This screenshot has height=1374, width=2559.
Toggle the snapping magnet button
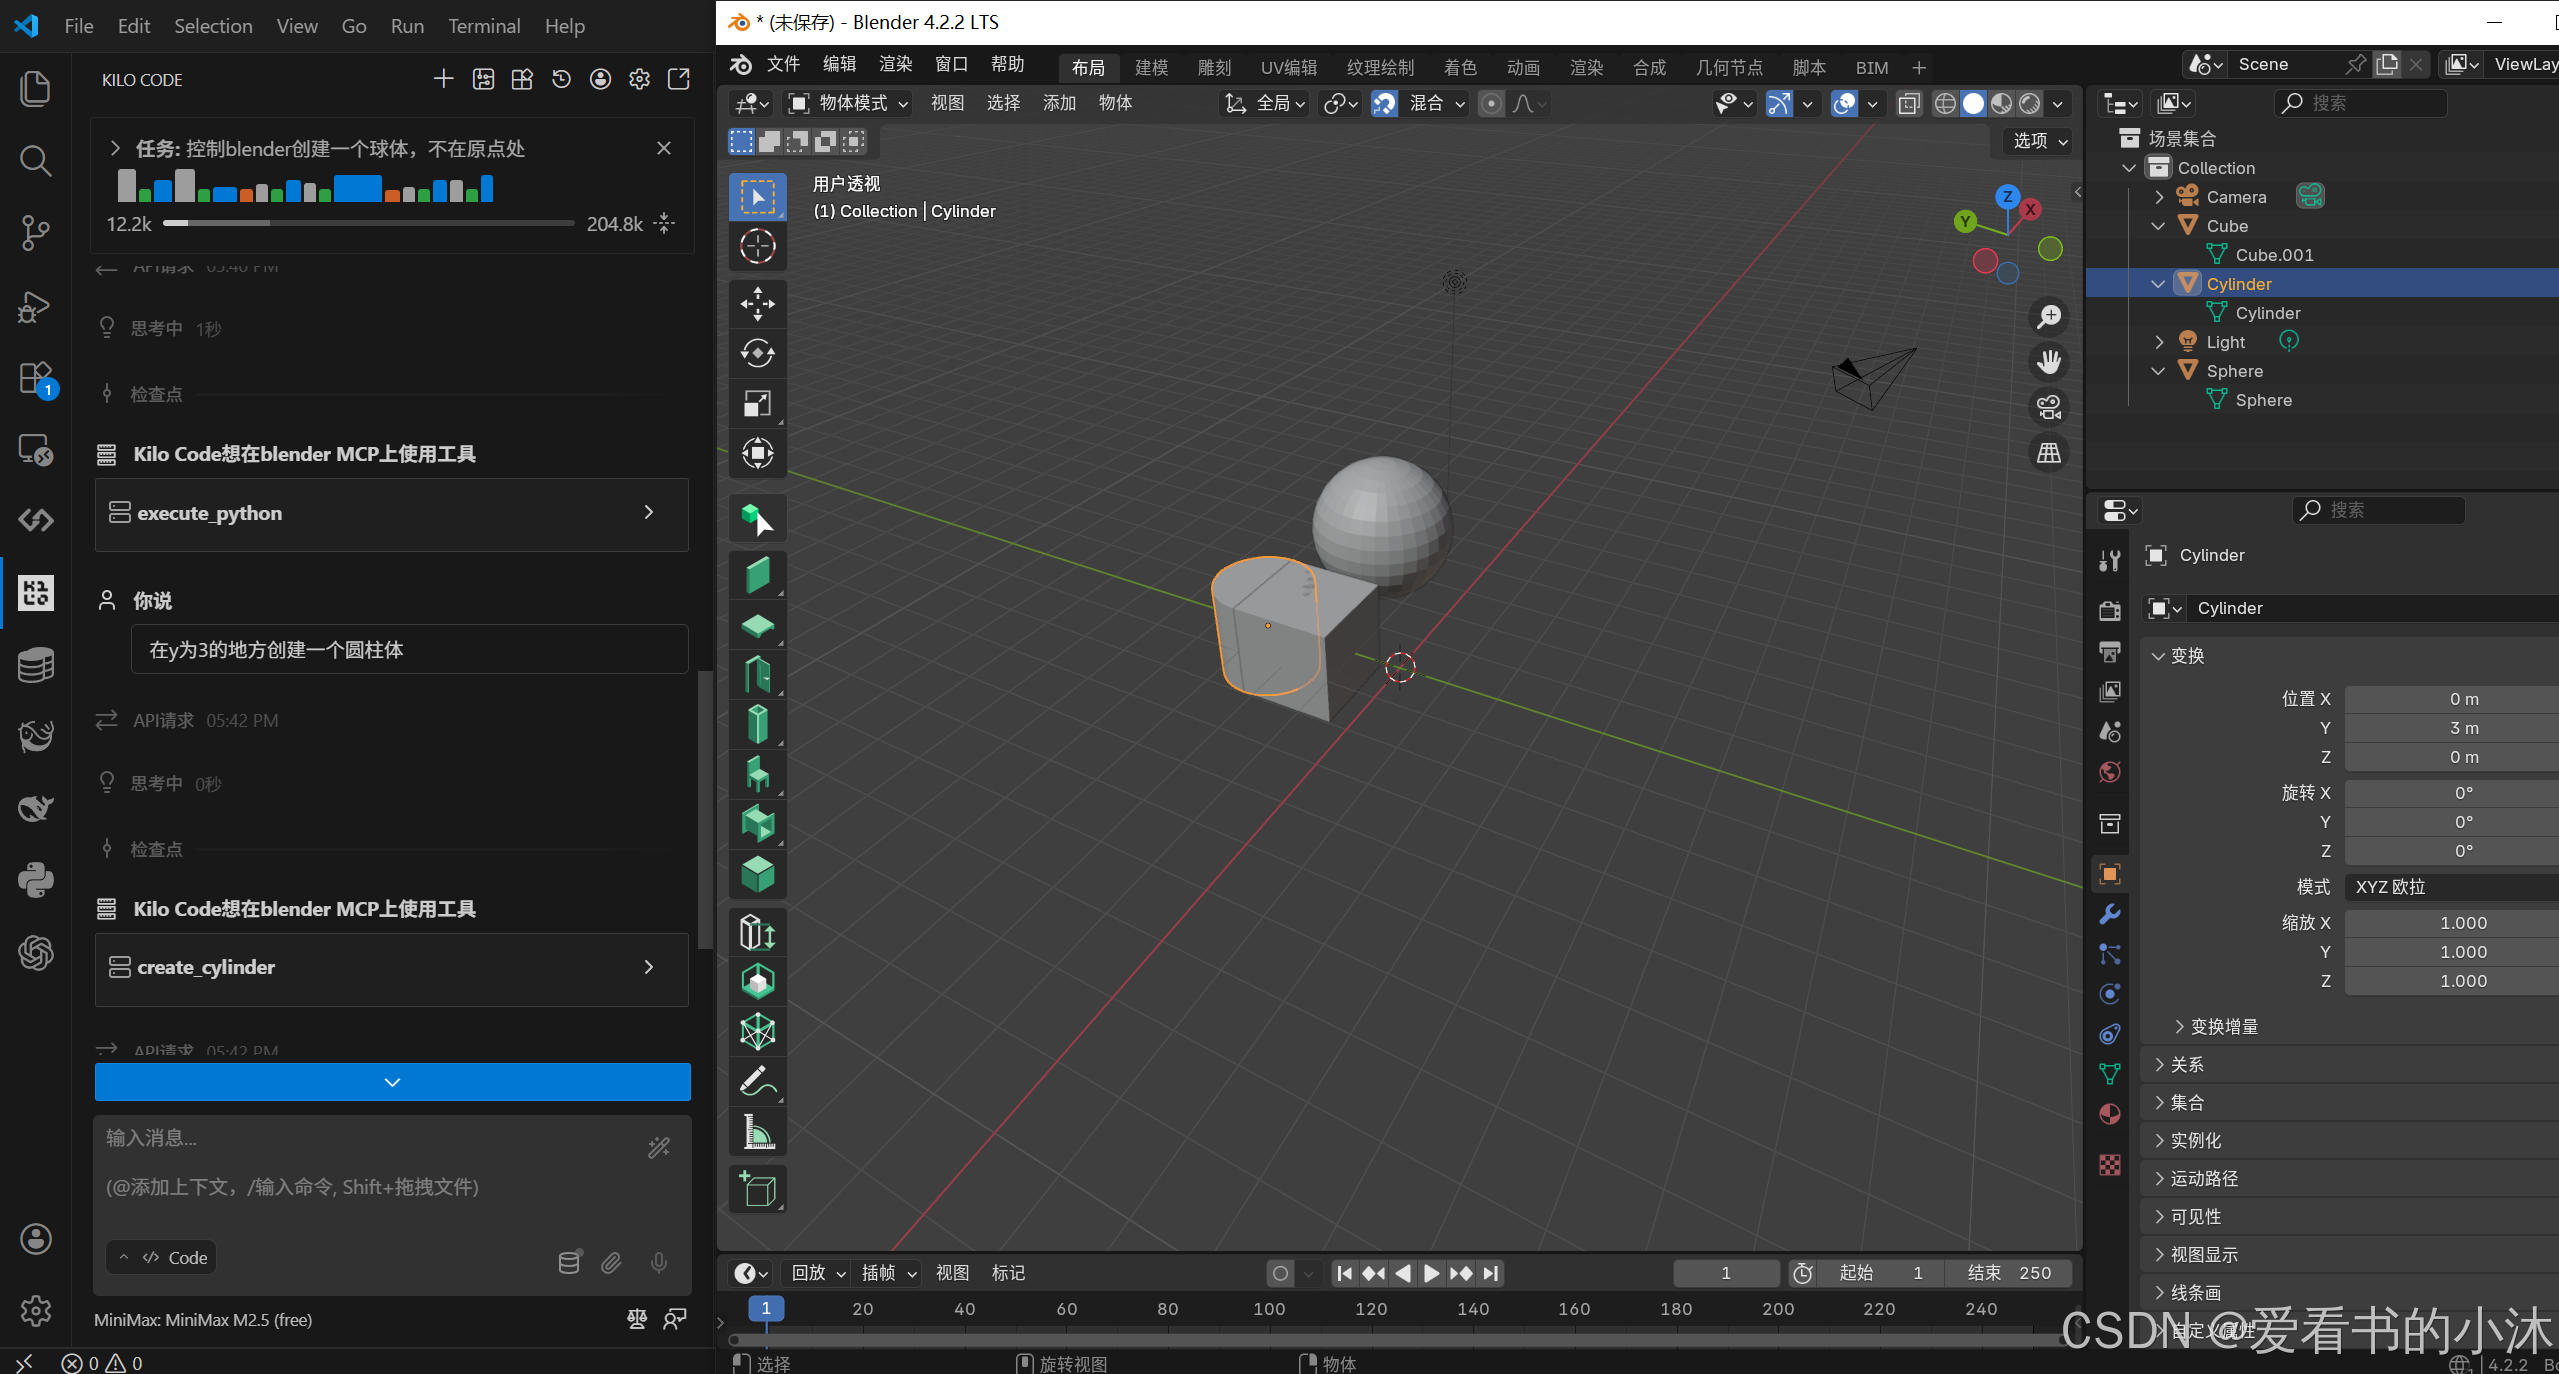point(1384,103)
